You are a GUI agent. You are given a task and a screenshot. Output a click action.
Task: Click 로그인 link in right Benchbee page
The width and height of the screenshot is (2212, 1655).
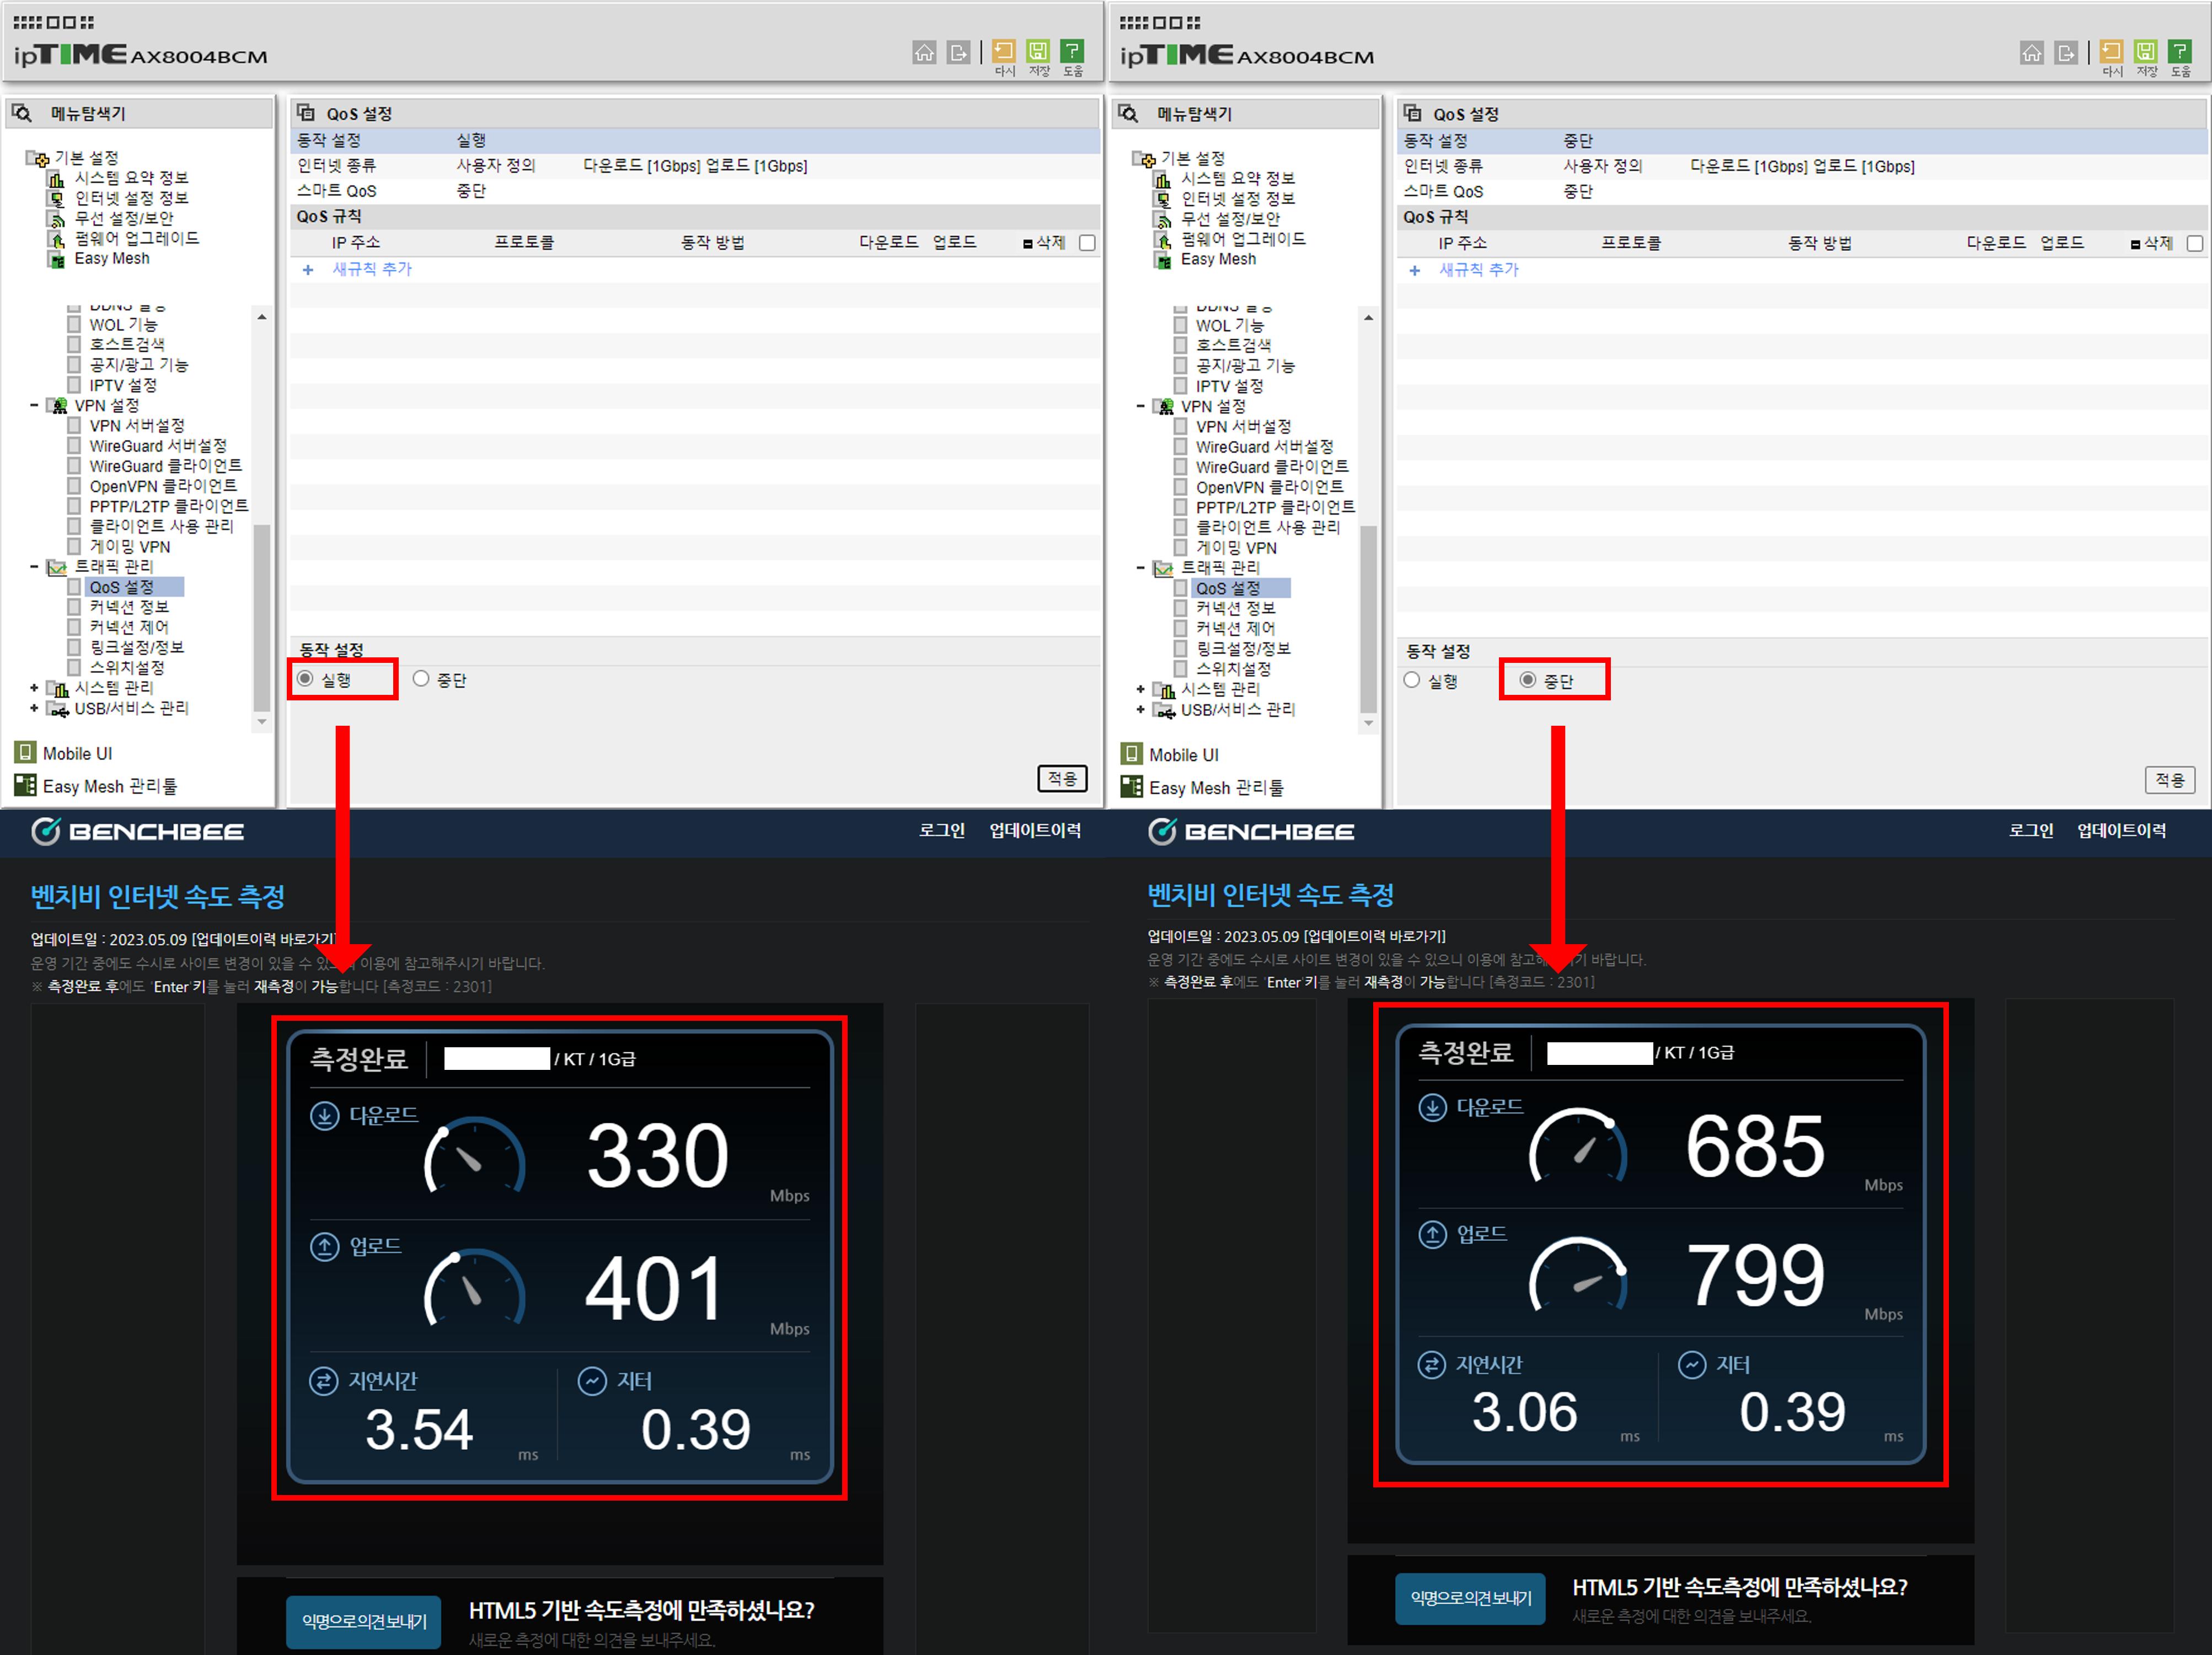tap(2031, 830)
